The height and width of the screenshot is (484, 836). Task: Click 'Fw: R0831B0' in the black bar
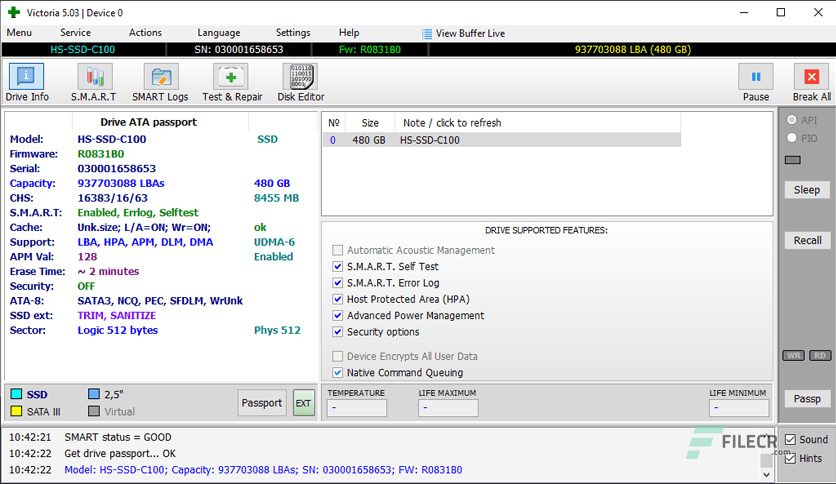(369, 50)
